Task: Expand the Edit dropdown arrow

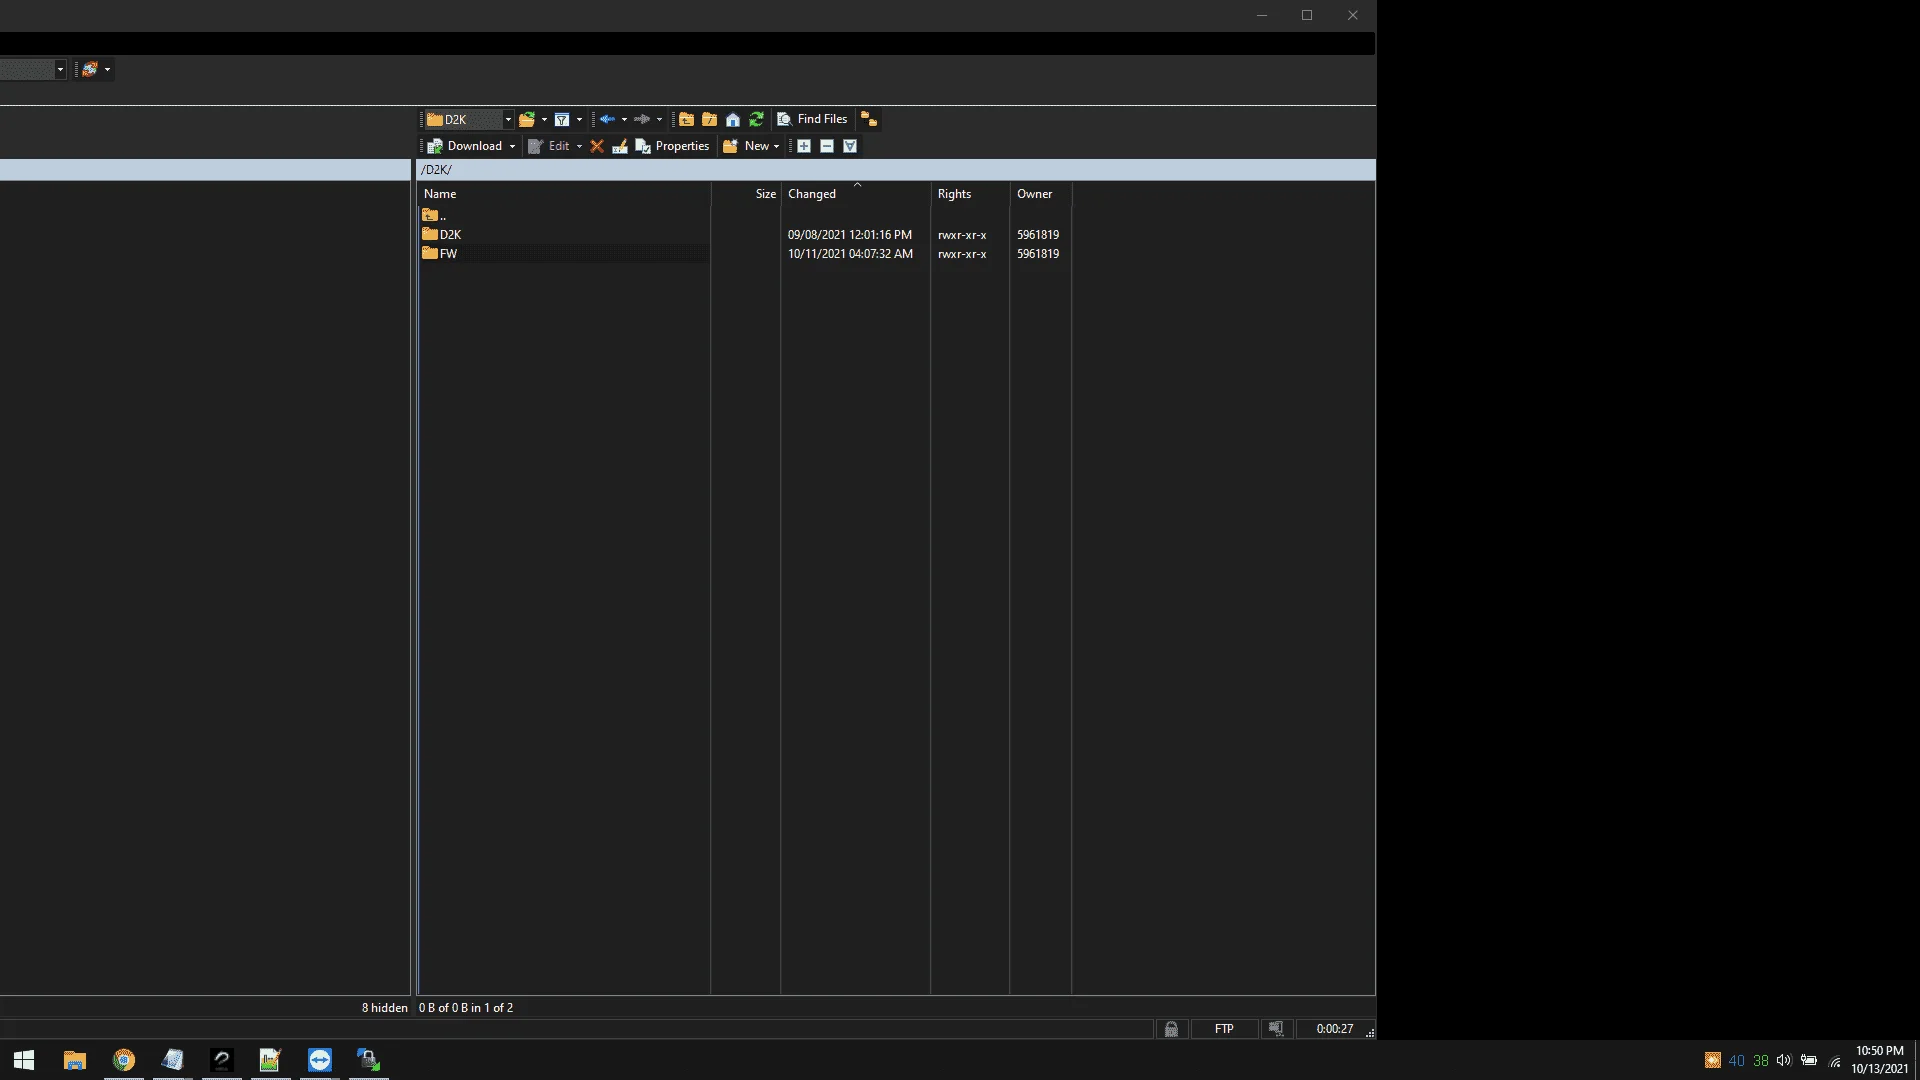Action: pyautogui.click(x=579, y=146)
